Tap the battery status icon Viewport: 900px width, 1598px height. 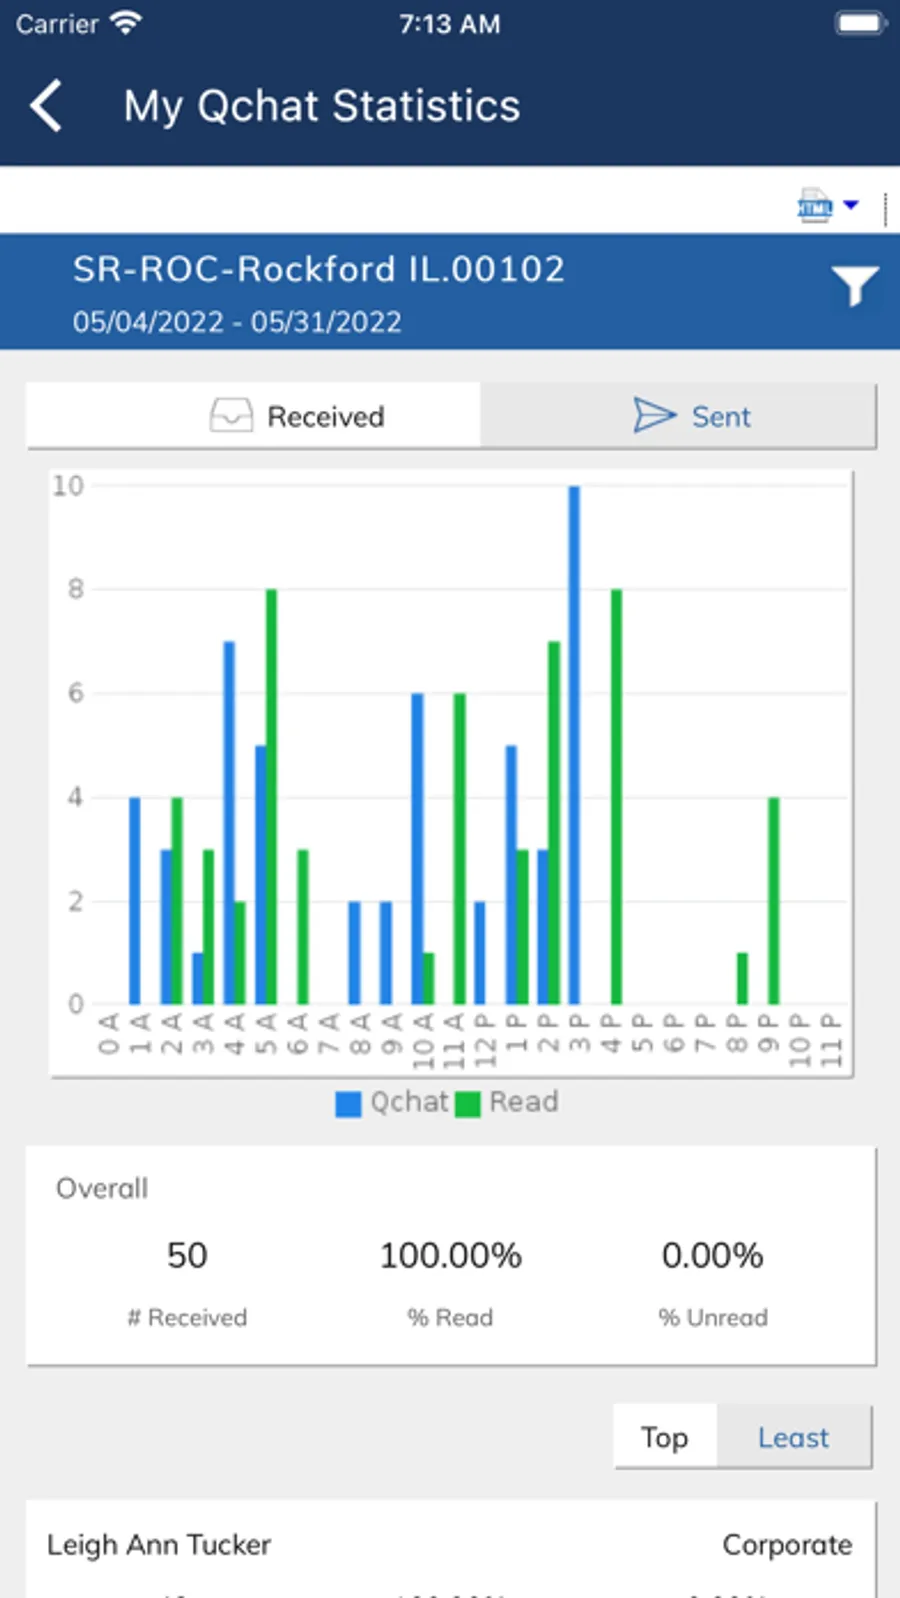coord(861,23)
